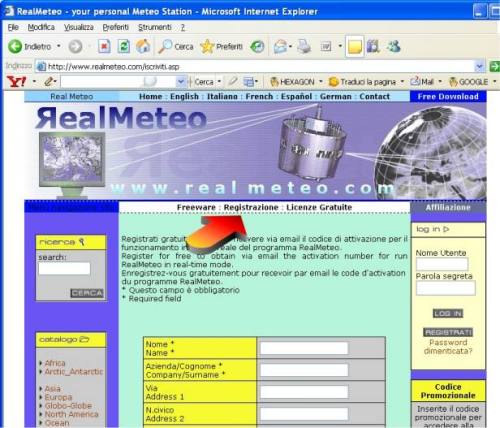This screenshot has width=500, height=428.
Task: Click the Via Address 1 form field
Action: click(304, 392)
